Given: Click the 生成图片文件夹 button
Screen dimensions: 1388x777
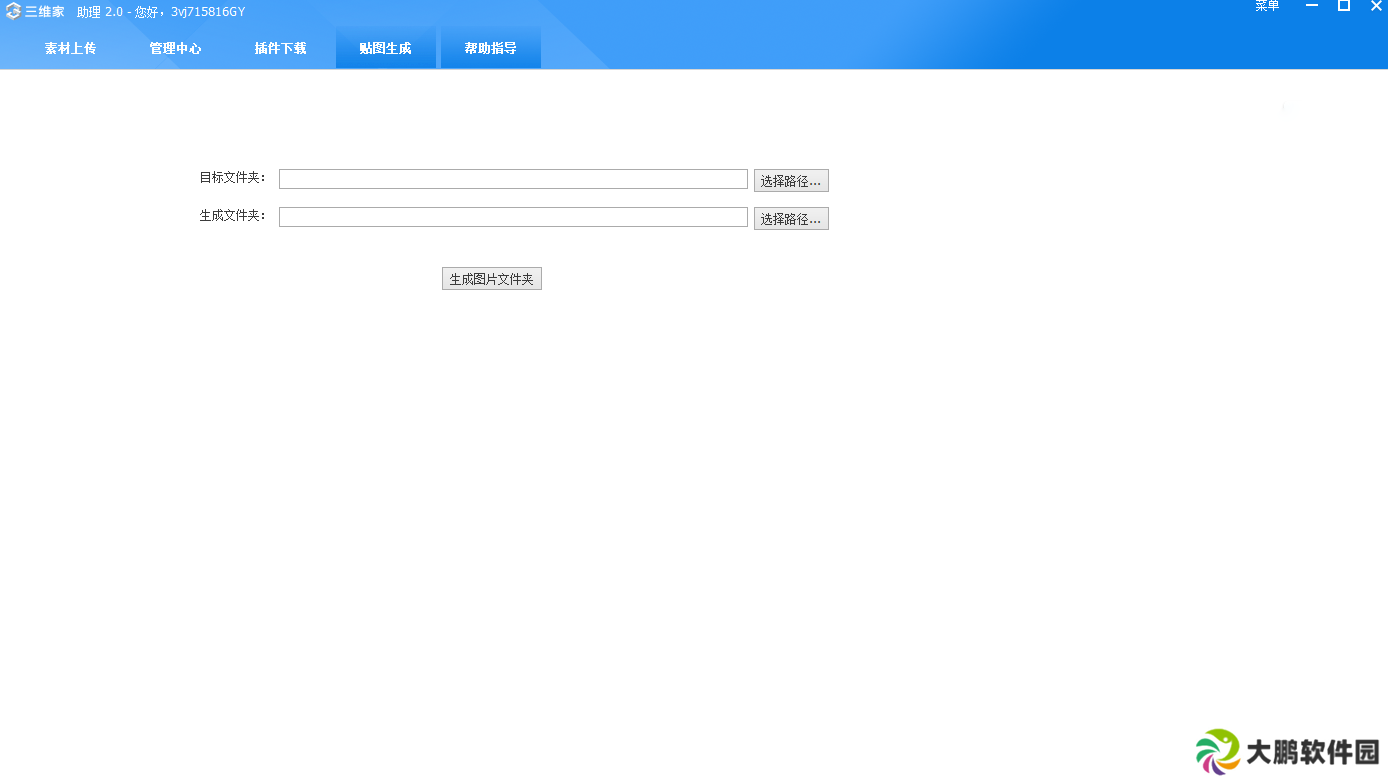Looking at the screenshot, I should 492,279.
